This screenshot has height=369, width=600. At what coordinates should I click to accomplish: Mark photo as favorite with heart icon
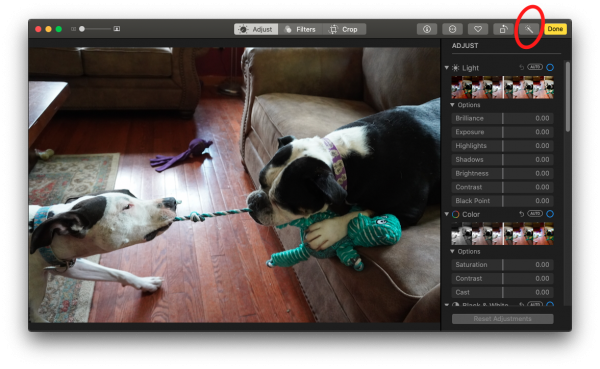click(x=478, y=29)
